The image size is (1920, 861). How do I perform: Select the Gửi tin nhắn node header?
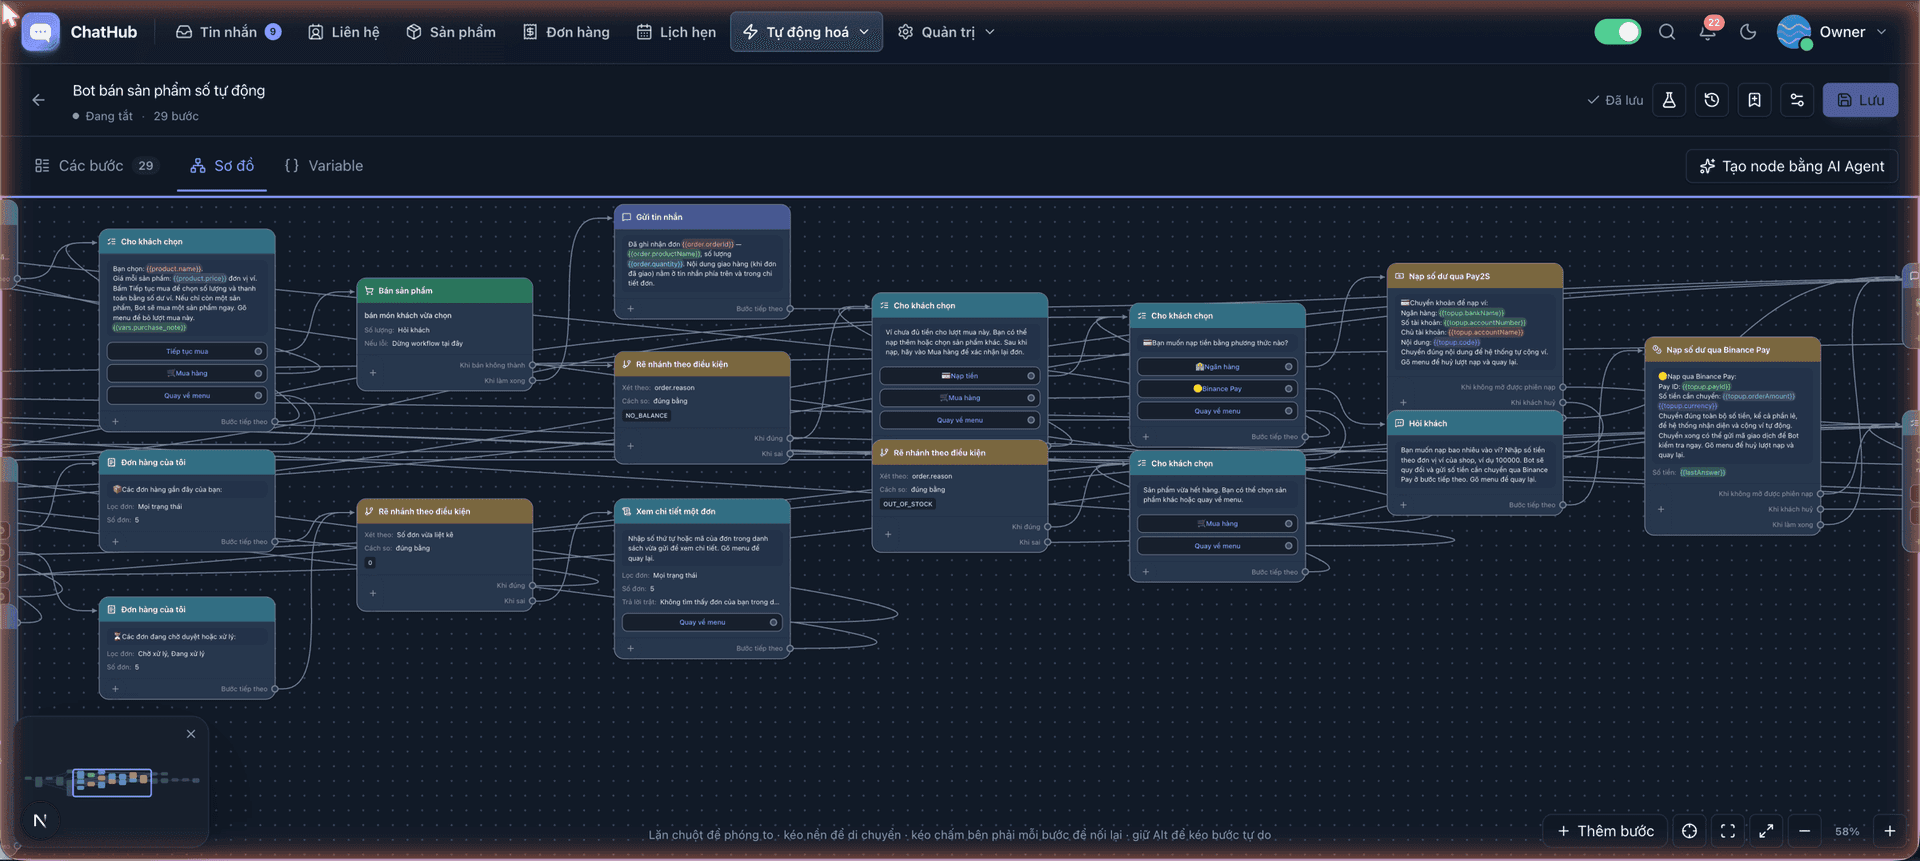pyautogui.click(x=702, y=217)
